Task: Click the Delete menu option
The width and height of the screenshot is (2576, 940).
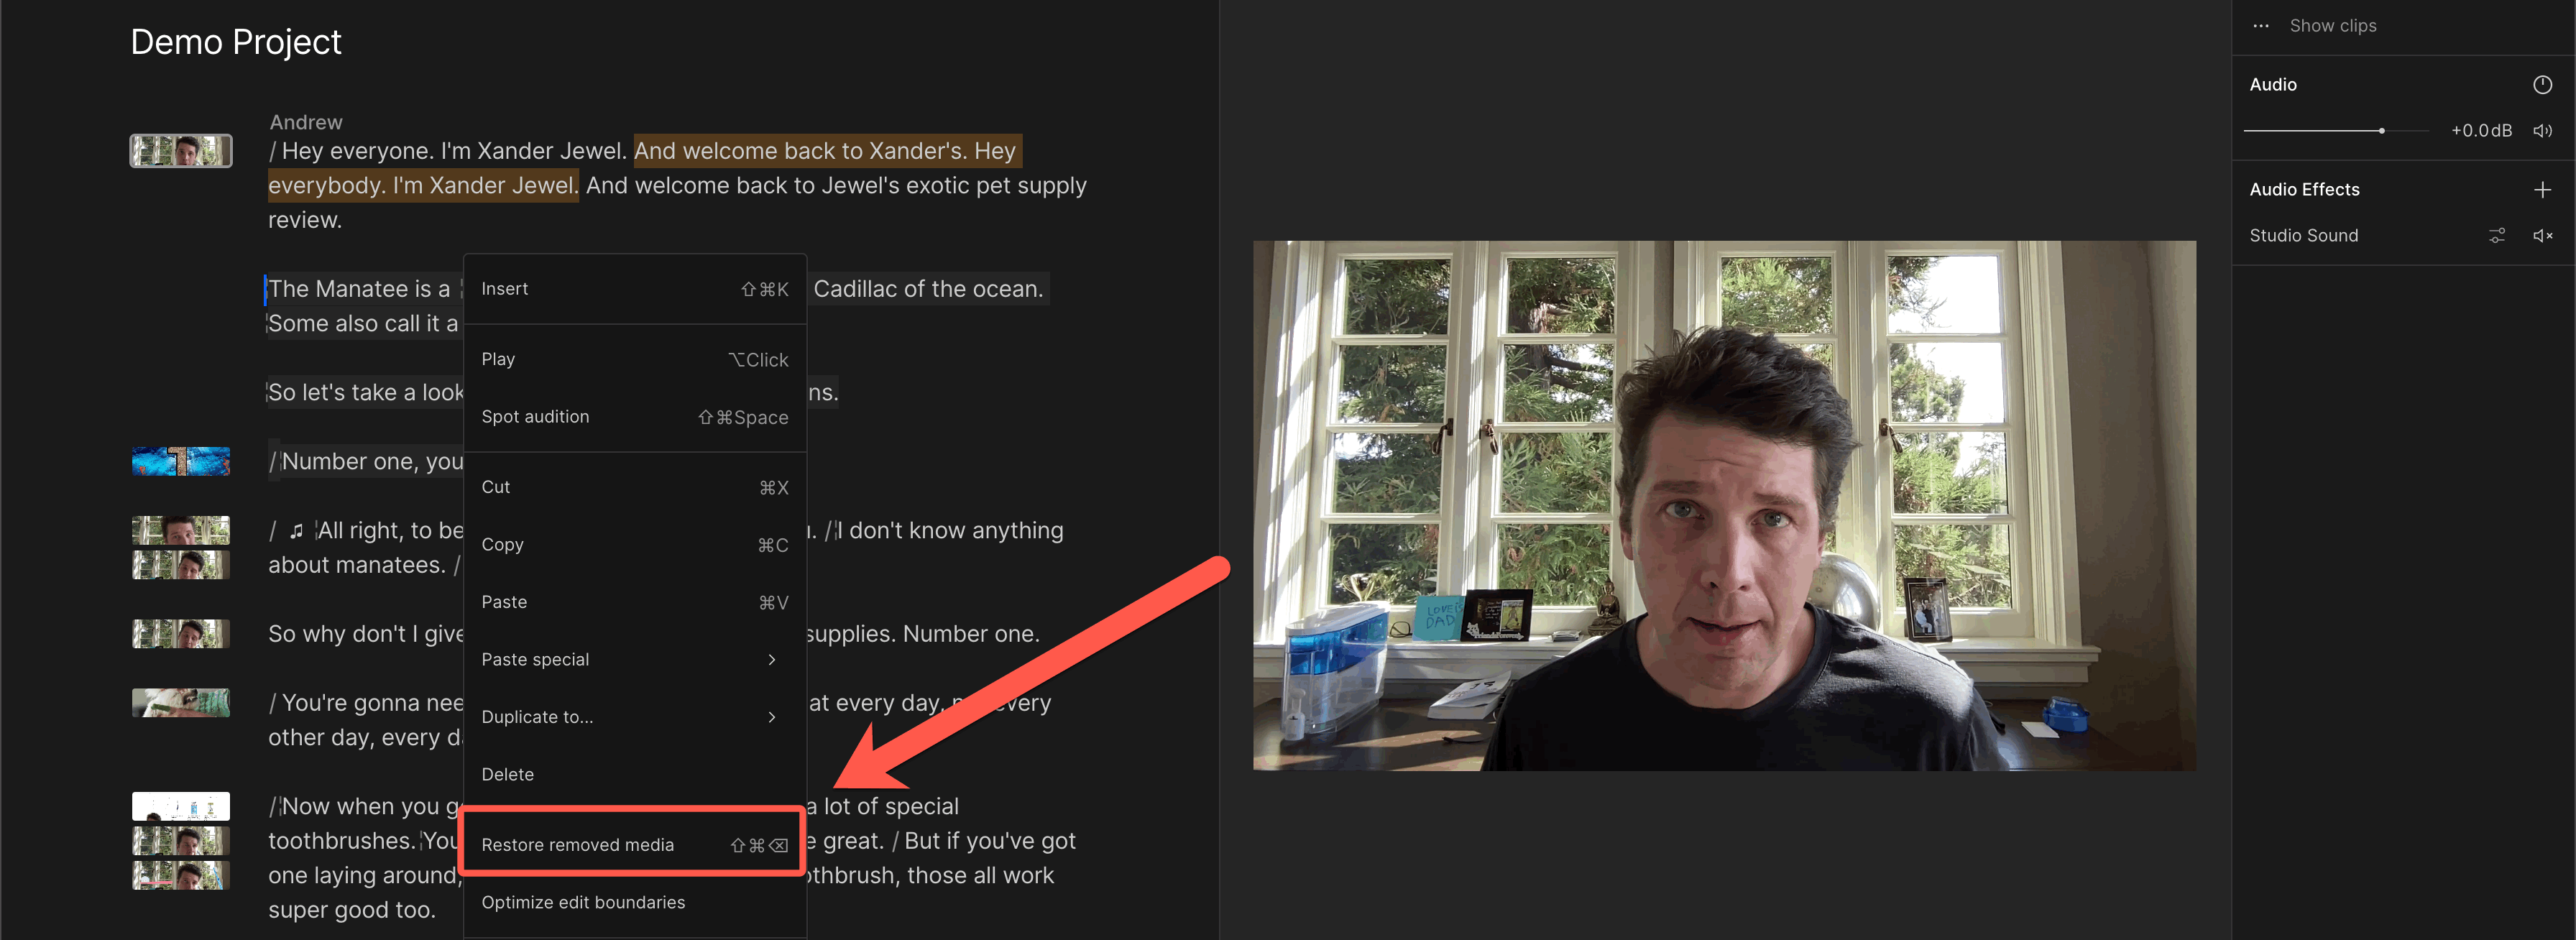Action: [x=634, y=774]
